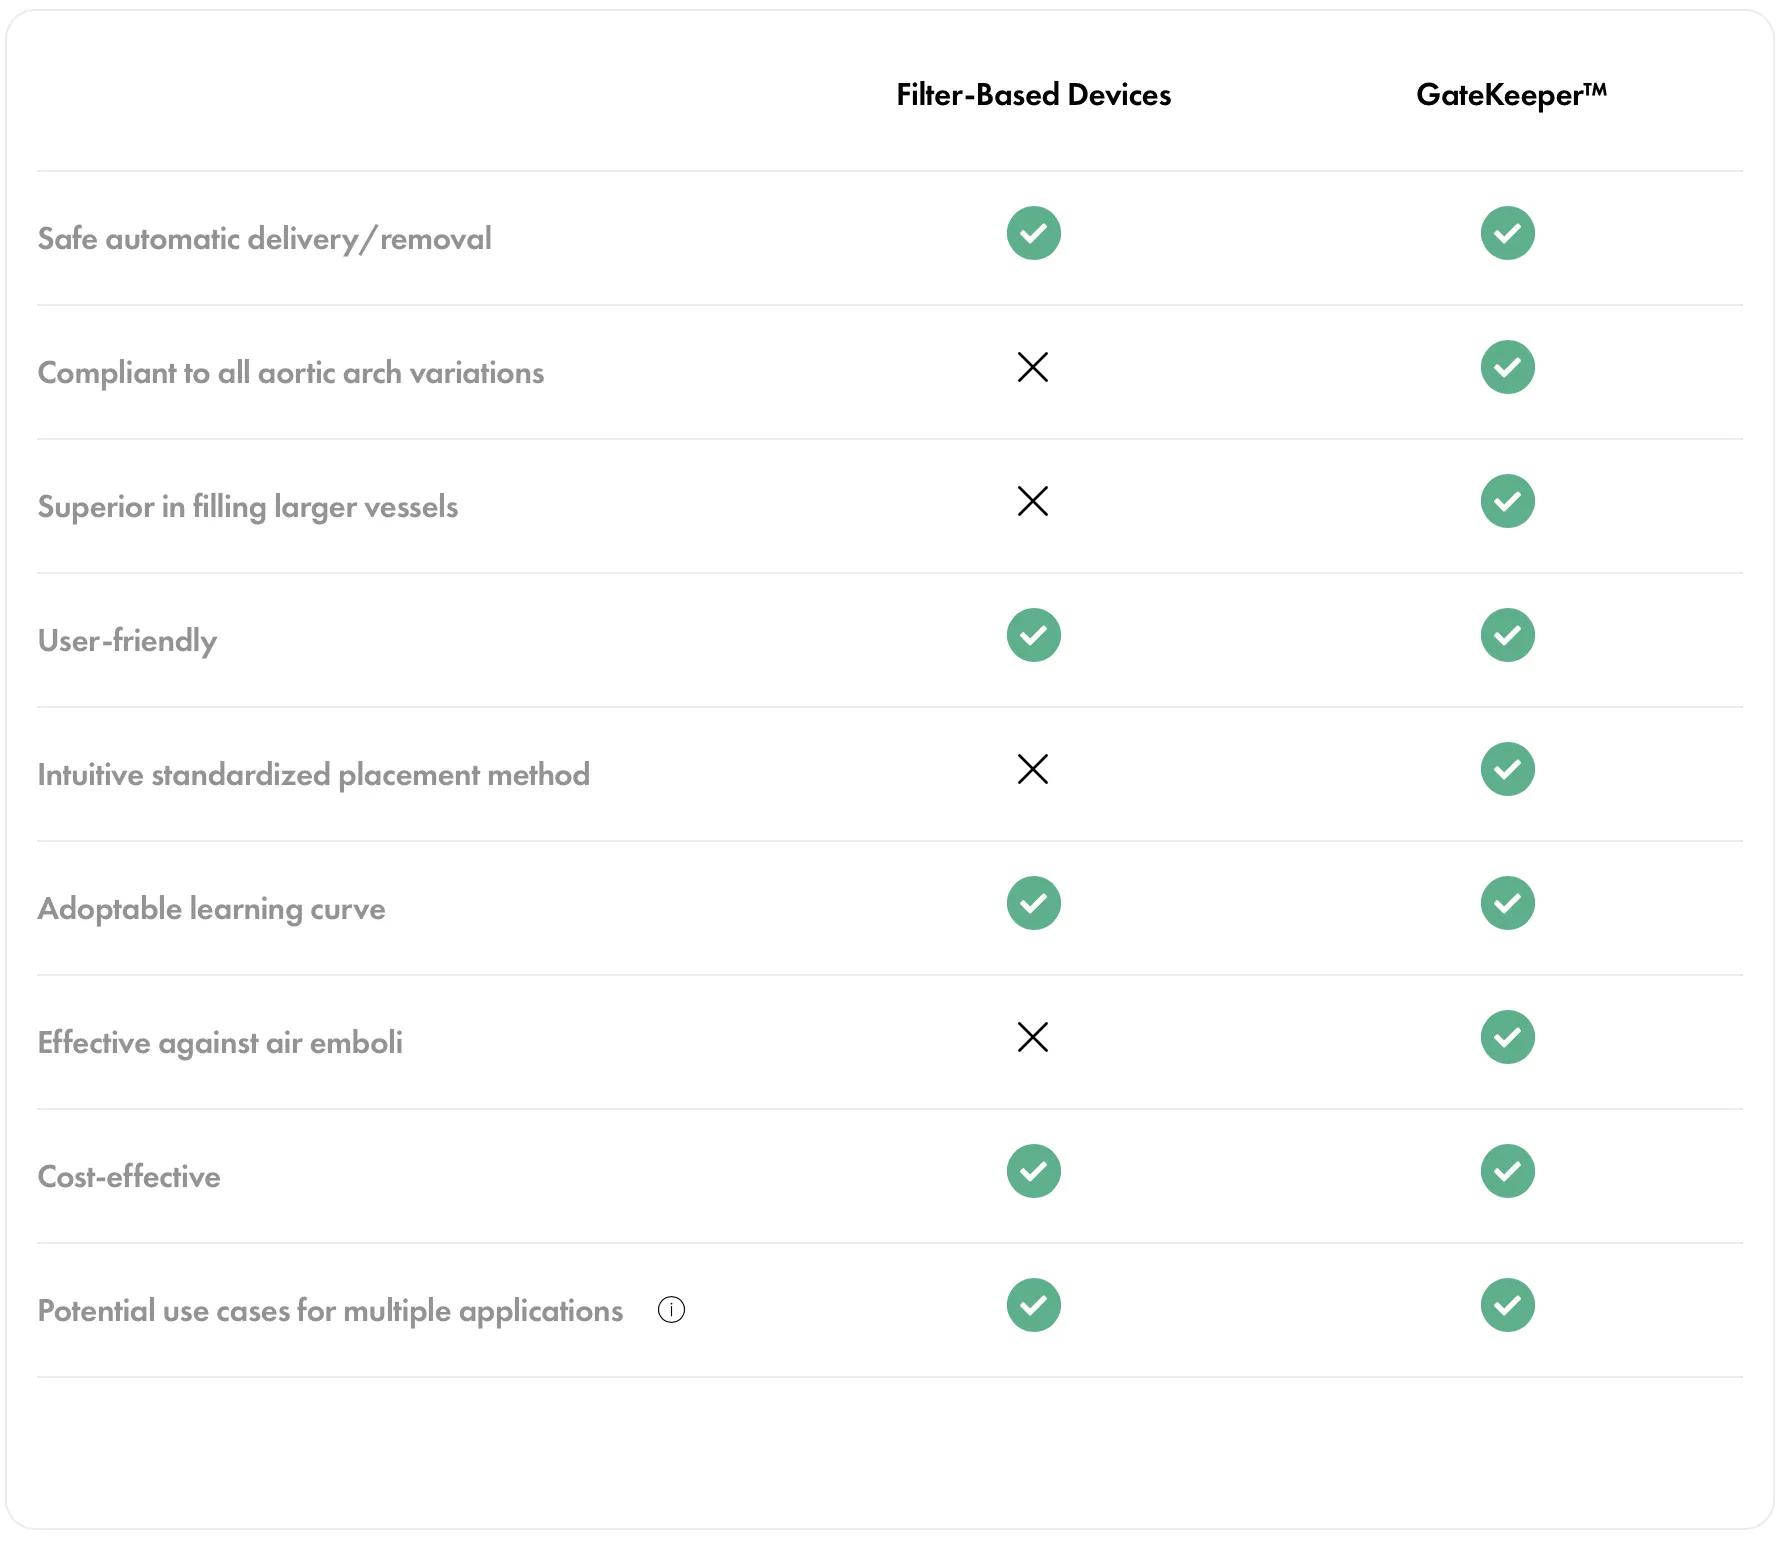
Task: Click Filter-Based X for Superior in filling vessels
Action: click(1033, 501)
